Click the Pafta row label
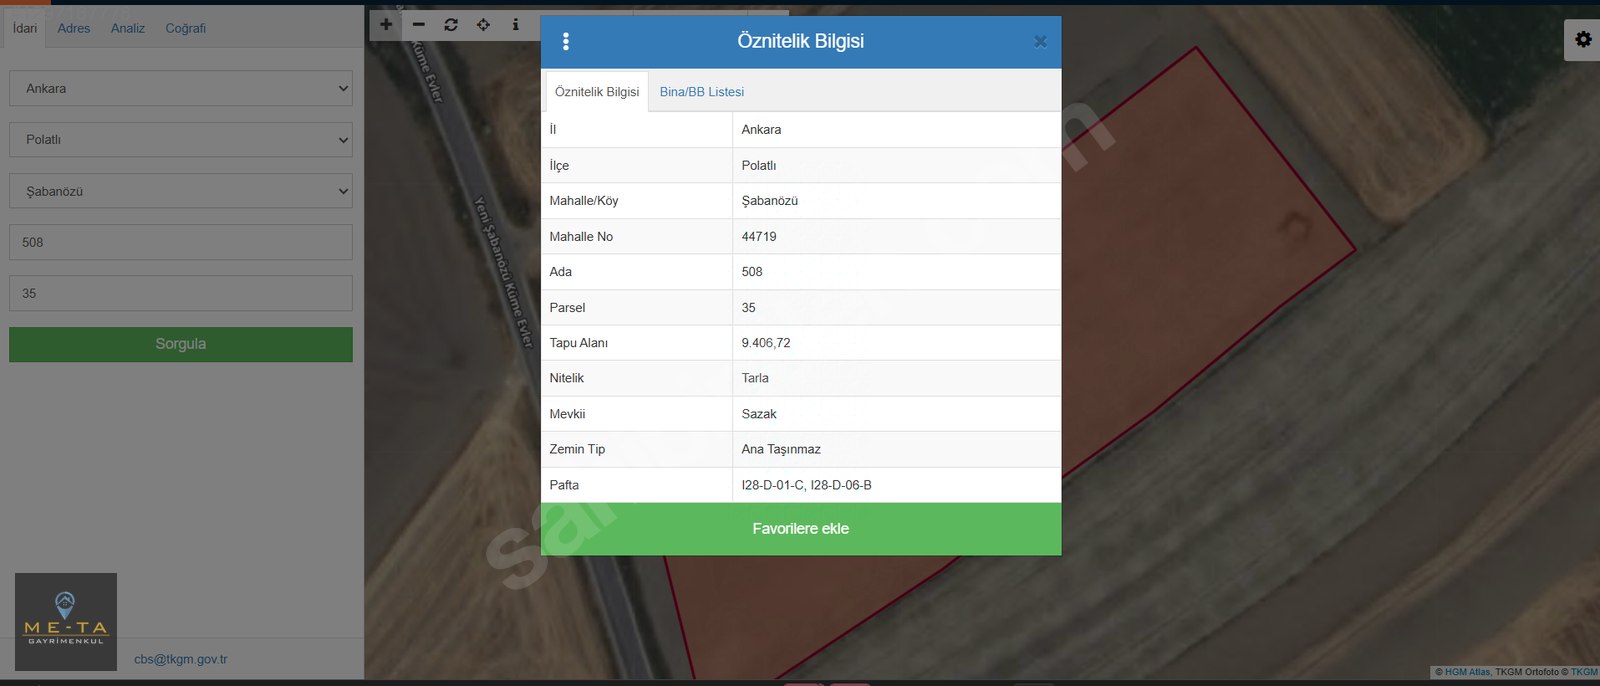 (564, 485)
